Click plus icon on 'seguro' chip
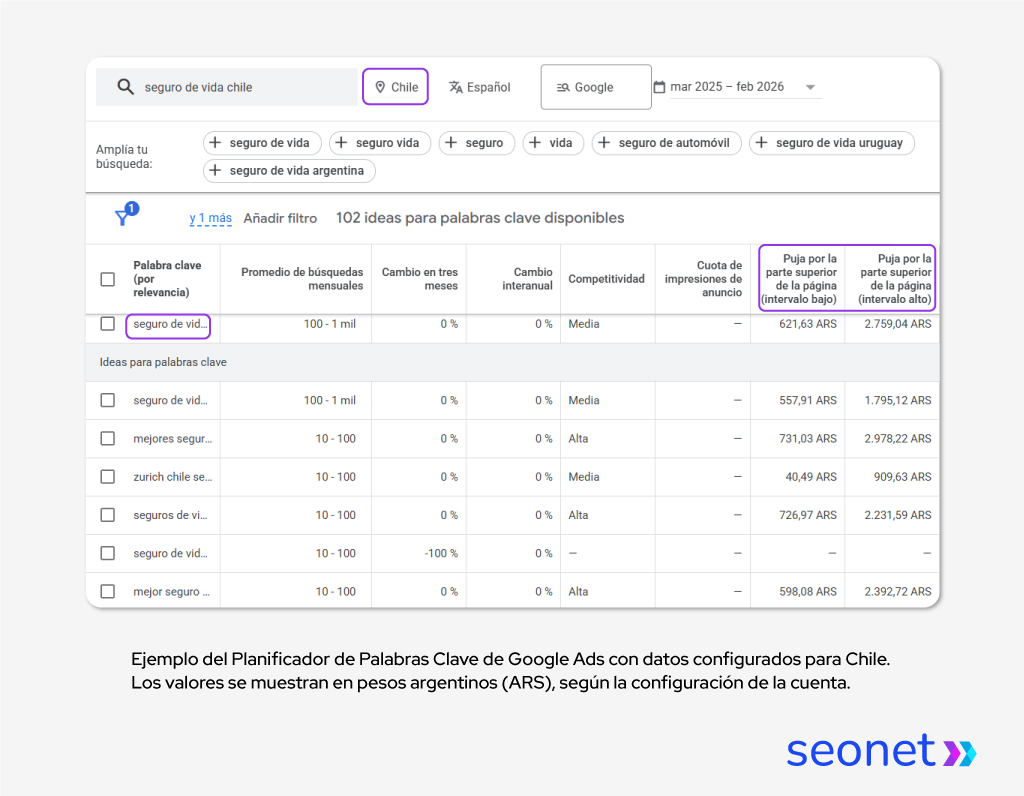 click(451, 142)
